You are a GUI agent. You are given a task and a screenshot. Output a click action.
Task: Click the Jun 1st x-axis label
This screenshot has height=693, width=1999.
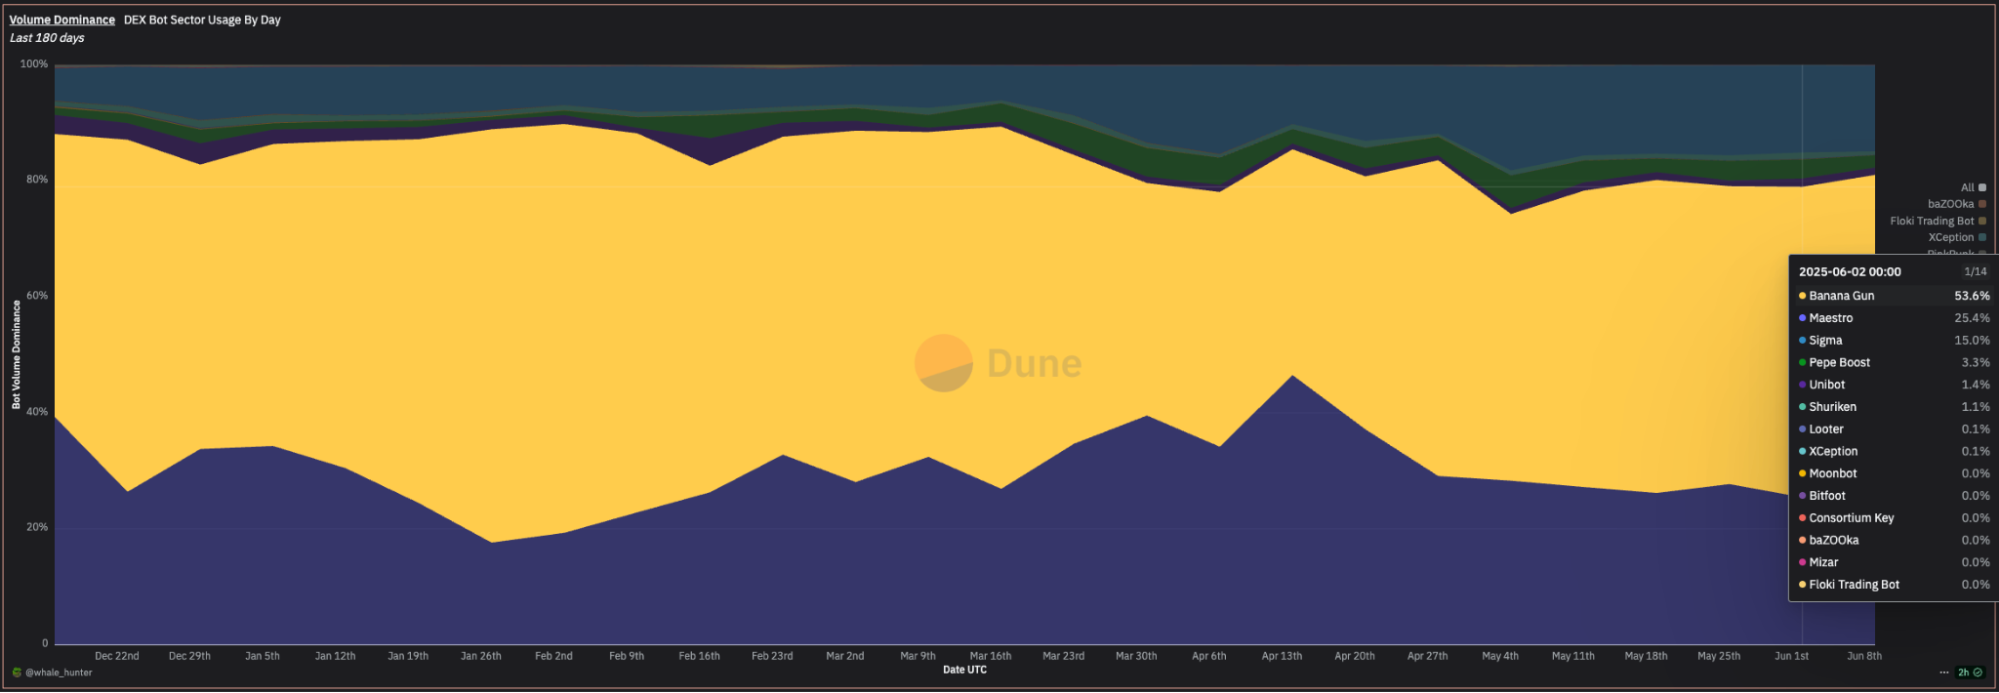pyautogui.click(x=1792, y=656)
